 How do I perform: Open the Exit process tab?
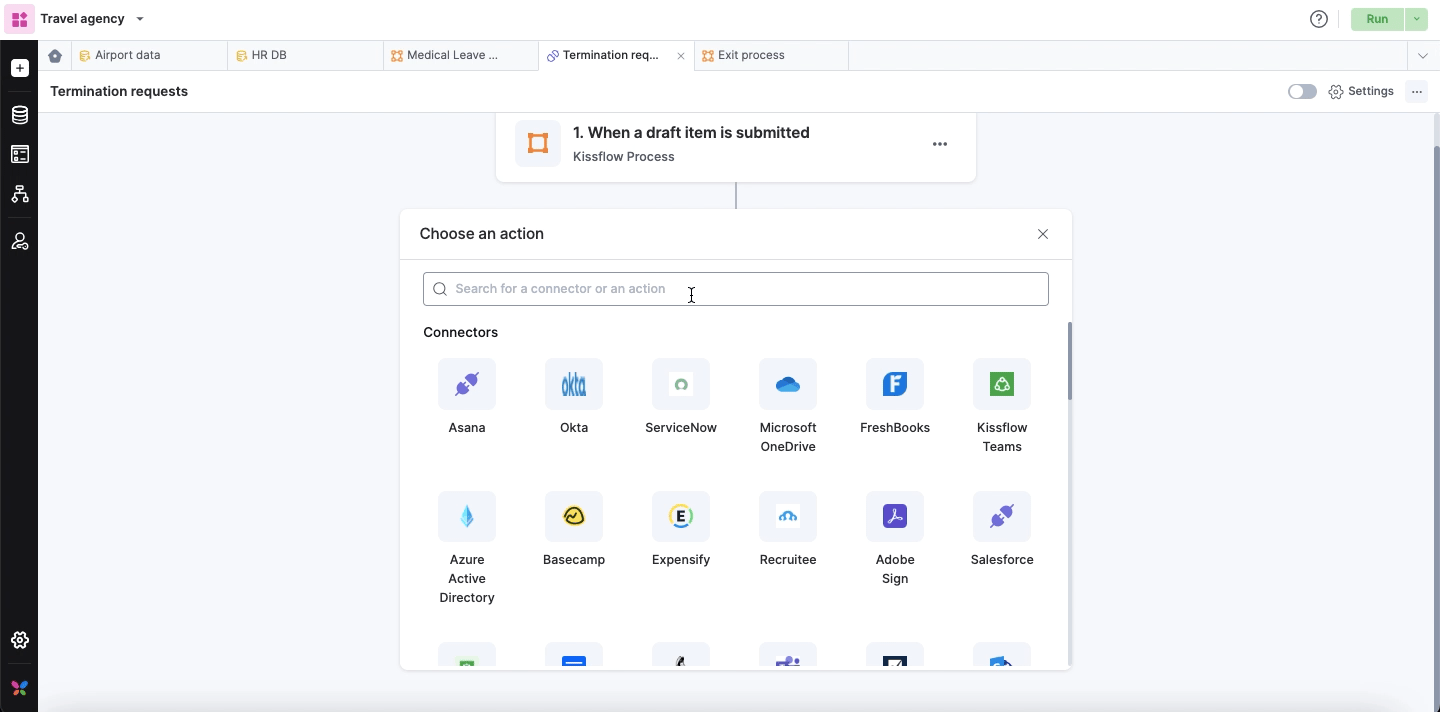(750, 56)
